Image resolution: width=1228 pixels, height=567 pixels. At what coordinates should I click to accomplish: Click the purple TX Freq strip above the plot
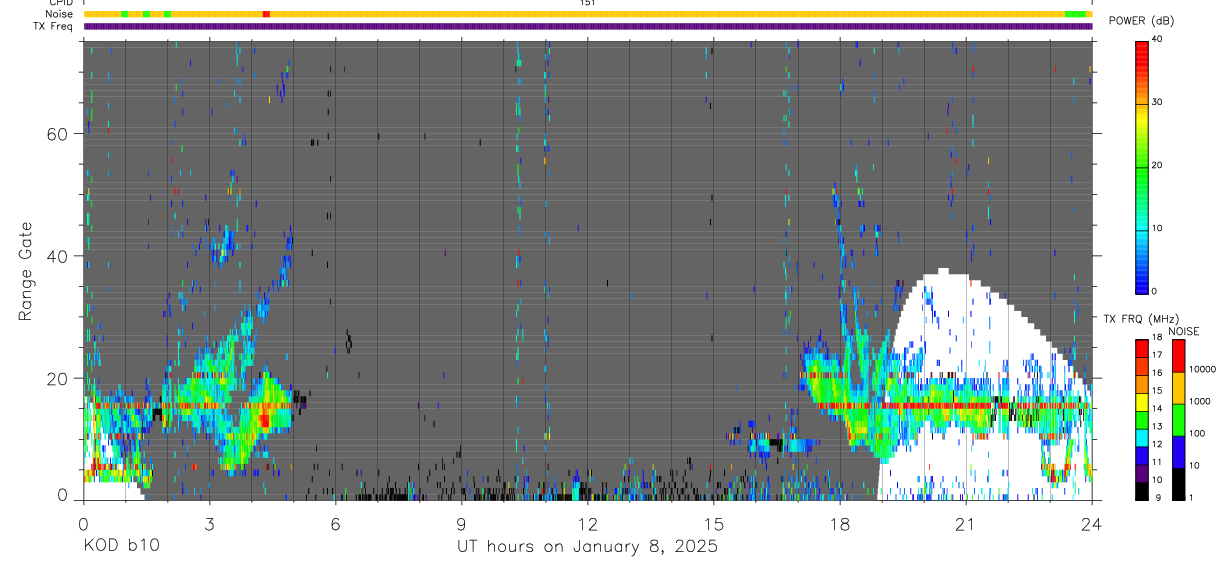pos(588,26)
